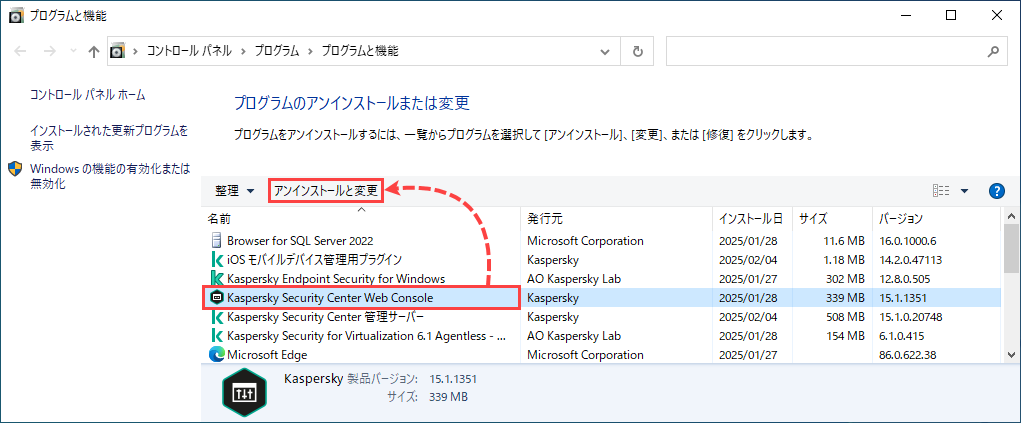The image size is (1021, 423).
Task: Click the scrollbar thumb of program list
Action: [1011, 249]
